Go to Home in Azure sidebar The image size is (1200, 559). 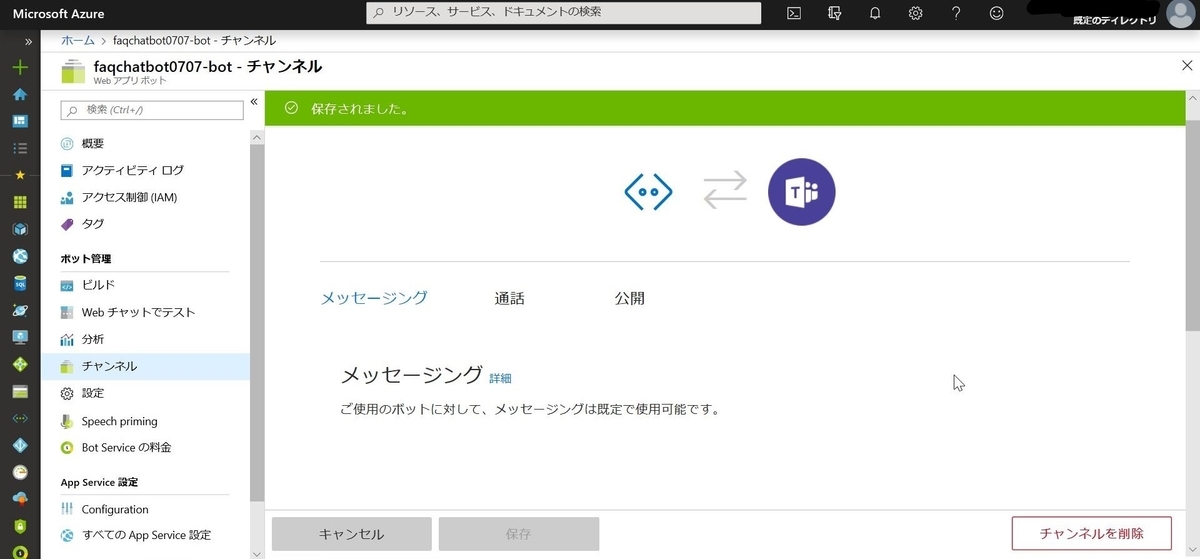[20, 94]
